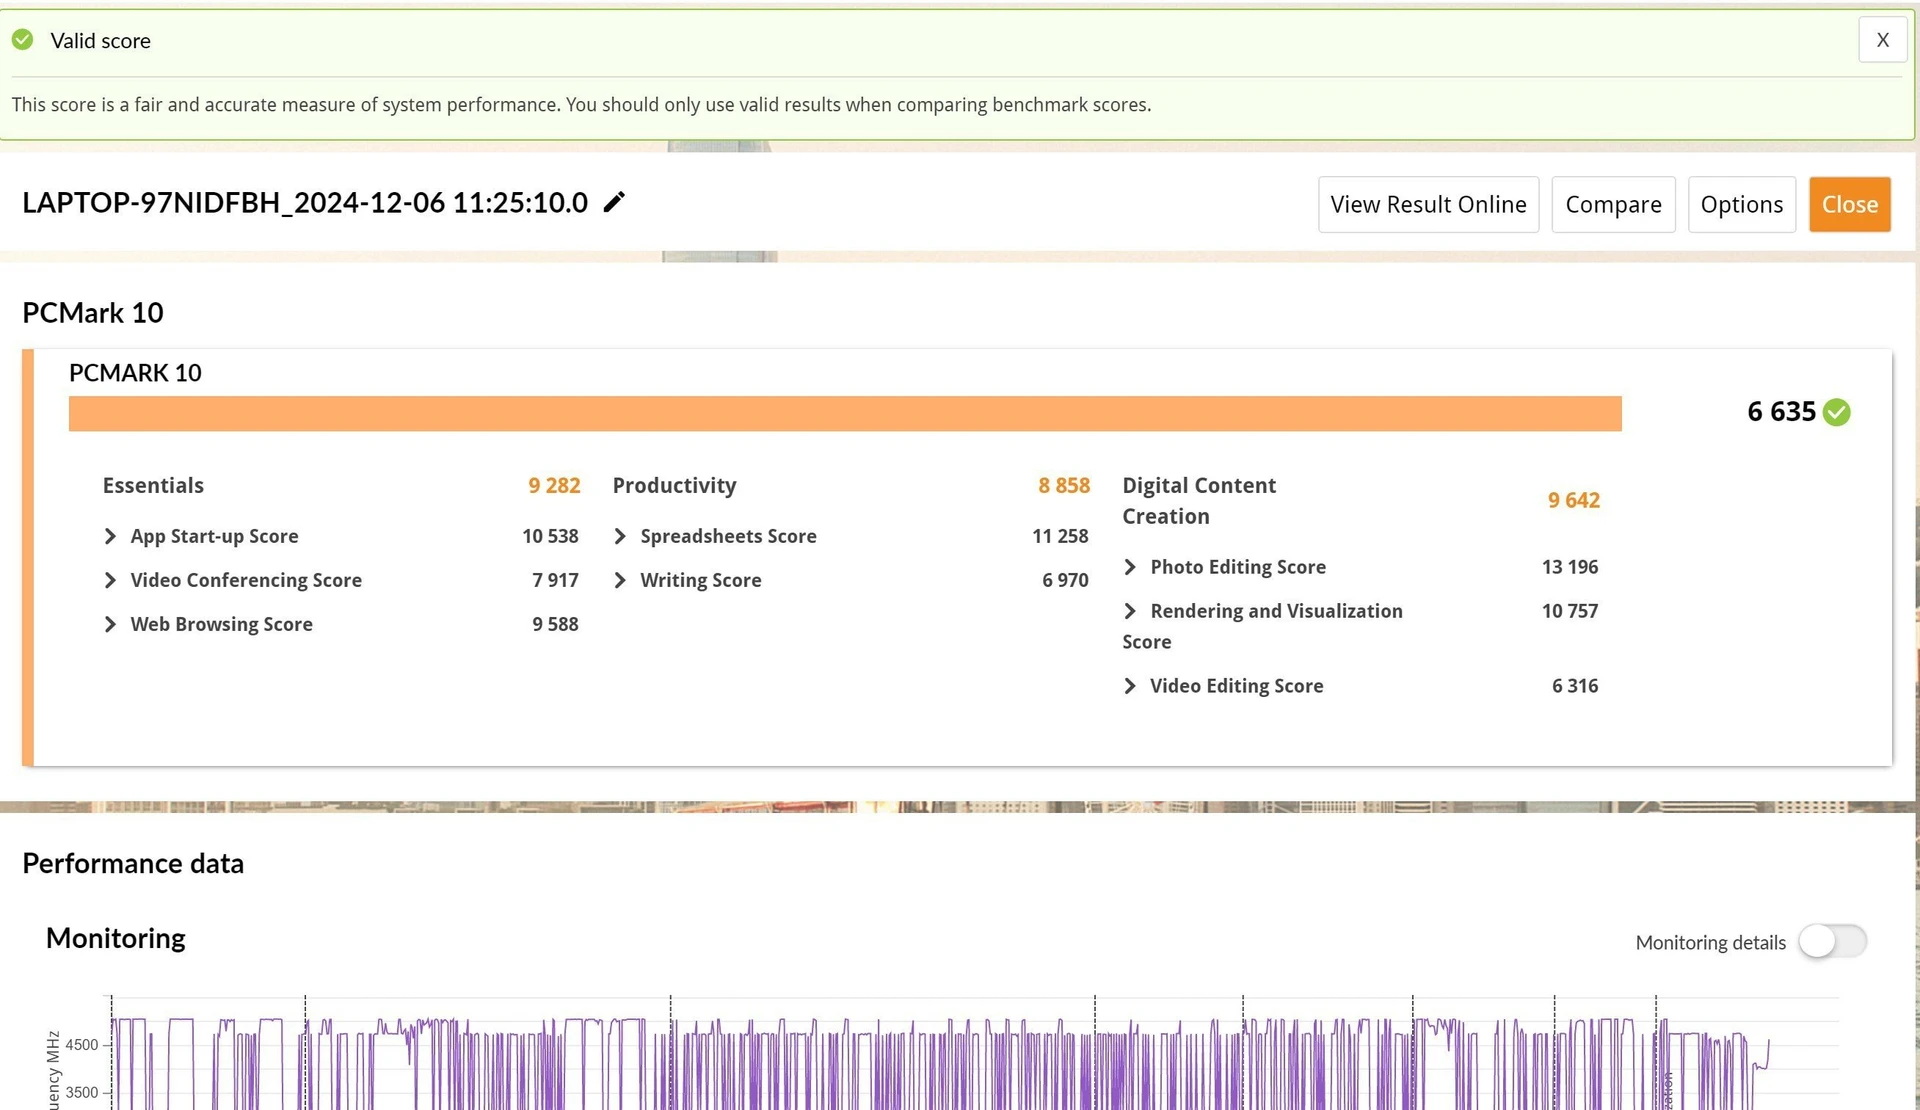The image size is (1920, 1110).
Task: Click the Performance data heading
Action: pyautogui.click(x=133, y=863)
